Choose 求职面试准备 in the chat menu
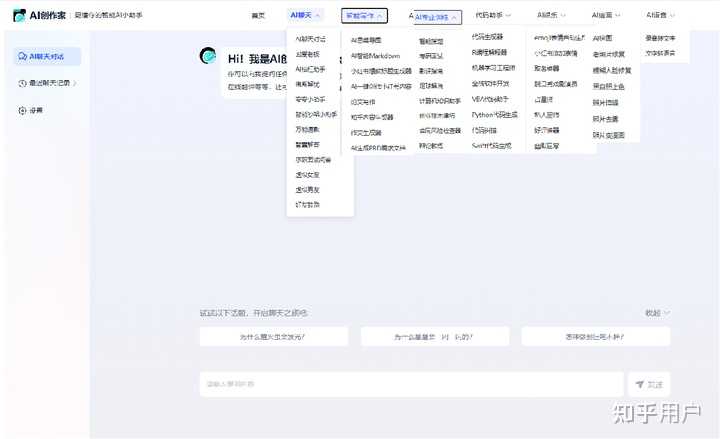The width and height of the screenshot is (720, 439). pos(313,160)
